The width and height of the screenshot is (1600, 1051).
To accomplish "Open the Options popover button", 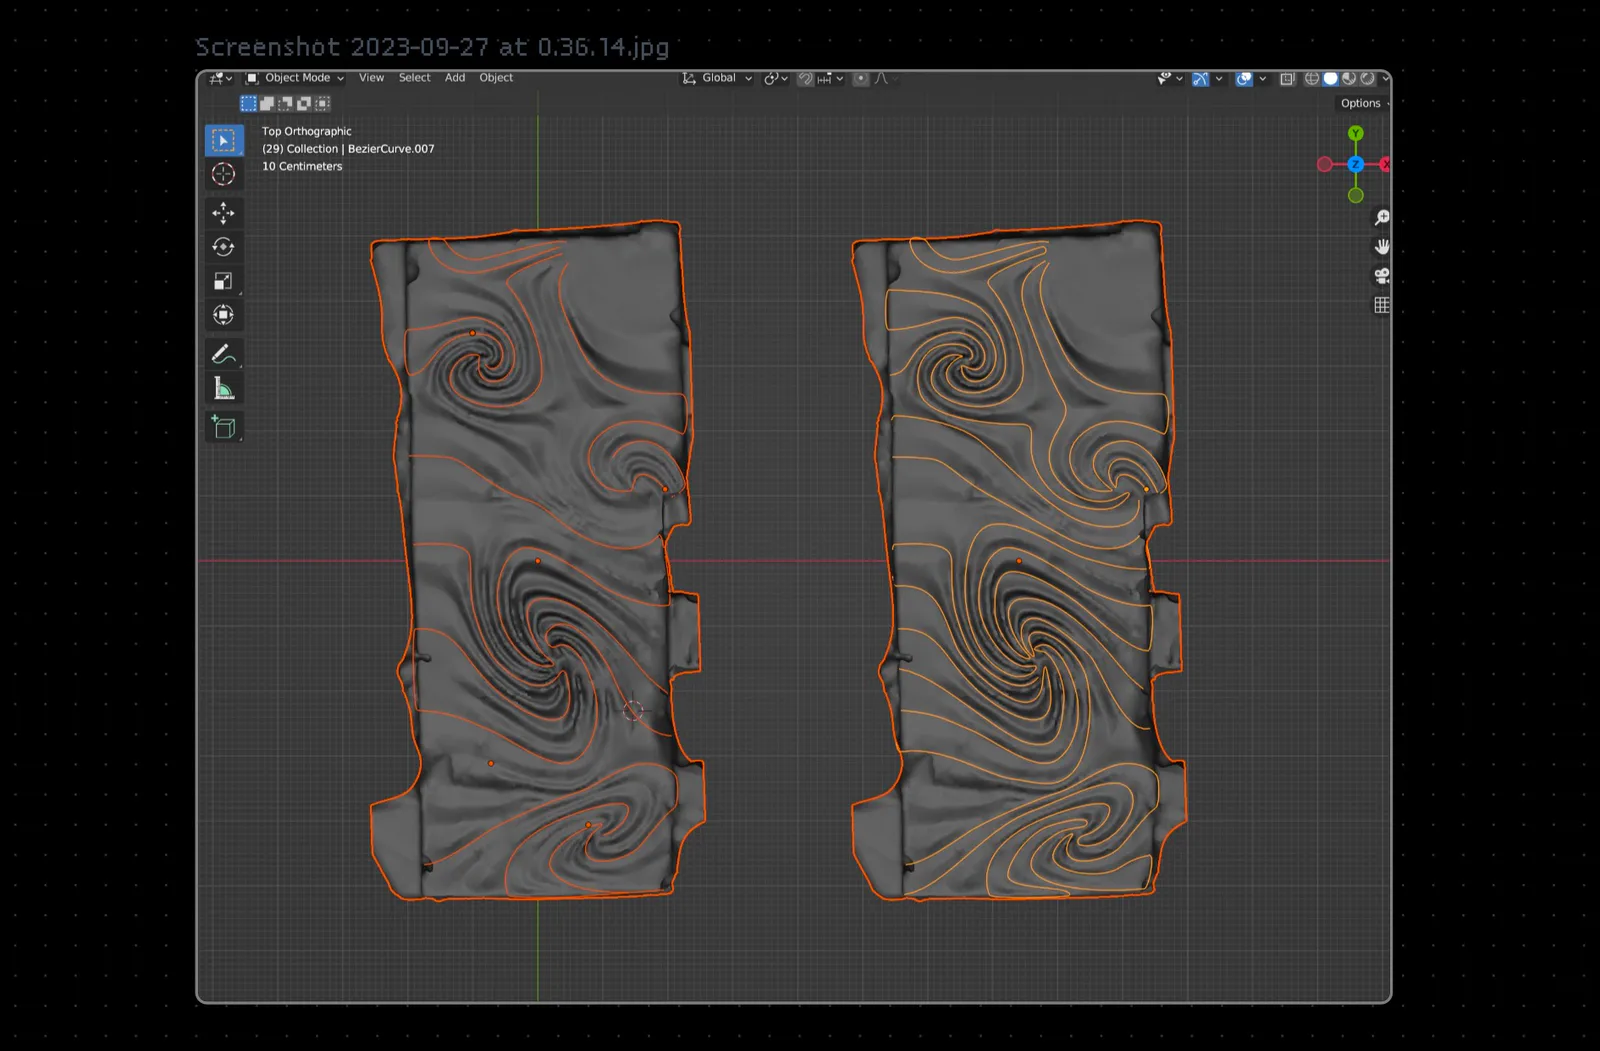I will coord(1361,103).
